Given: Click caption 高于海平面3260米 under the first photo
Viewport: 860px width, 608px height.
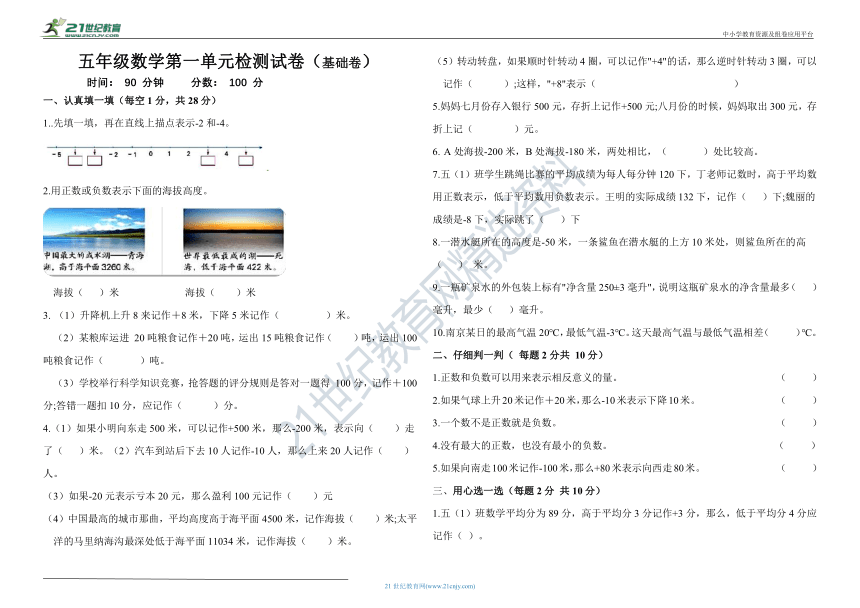Looking at the screenshot, I should pyautogui.click(x=97, y=267).
